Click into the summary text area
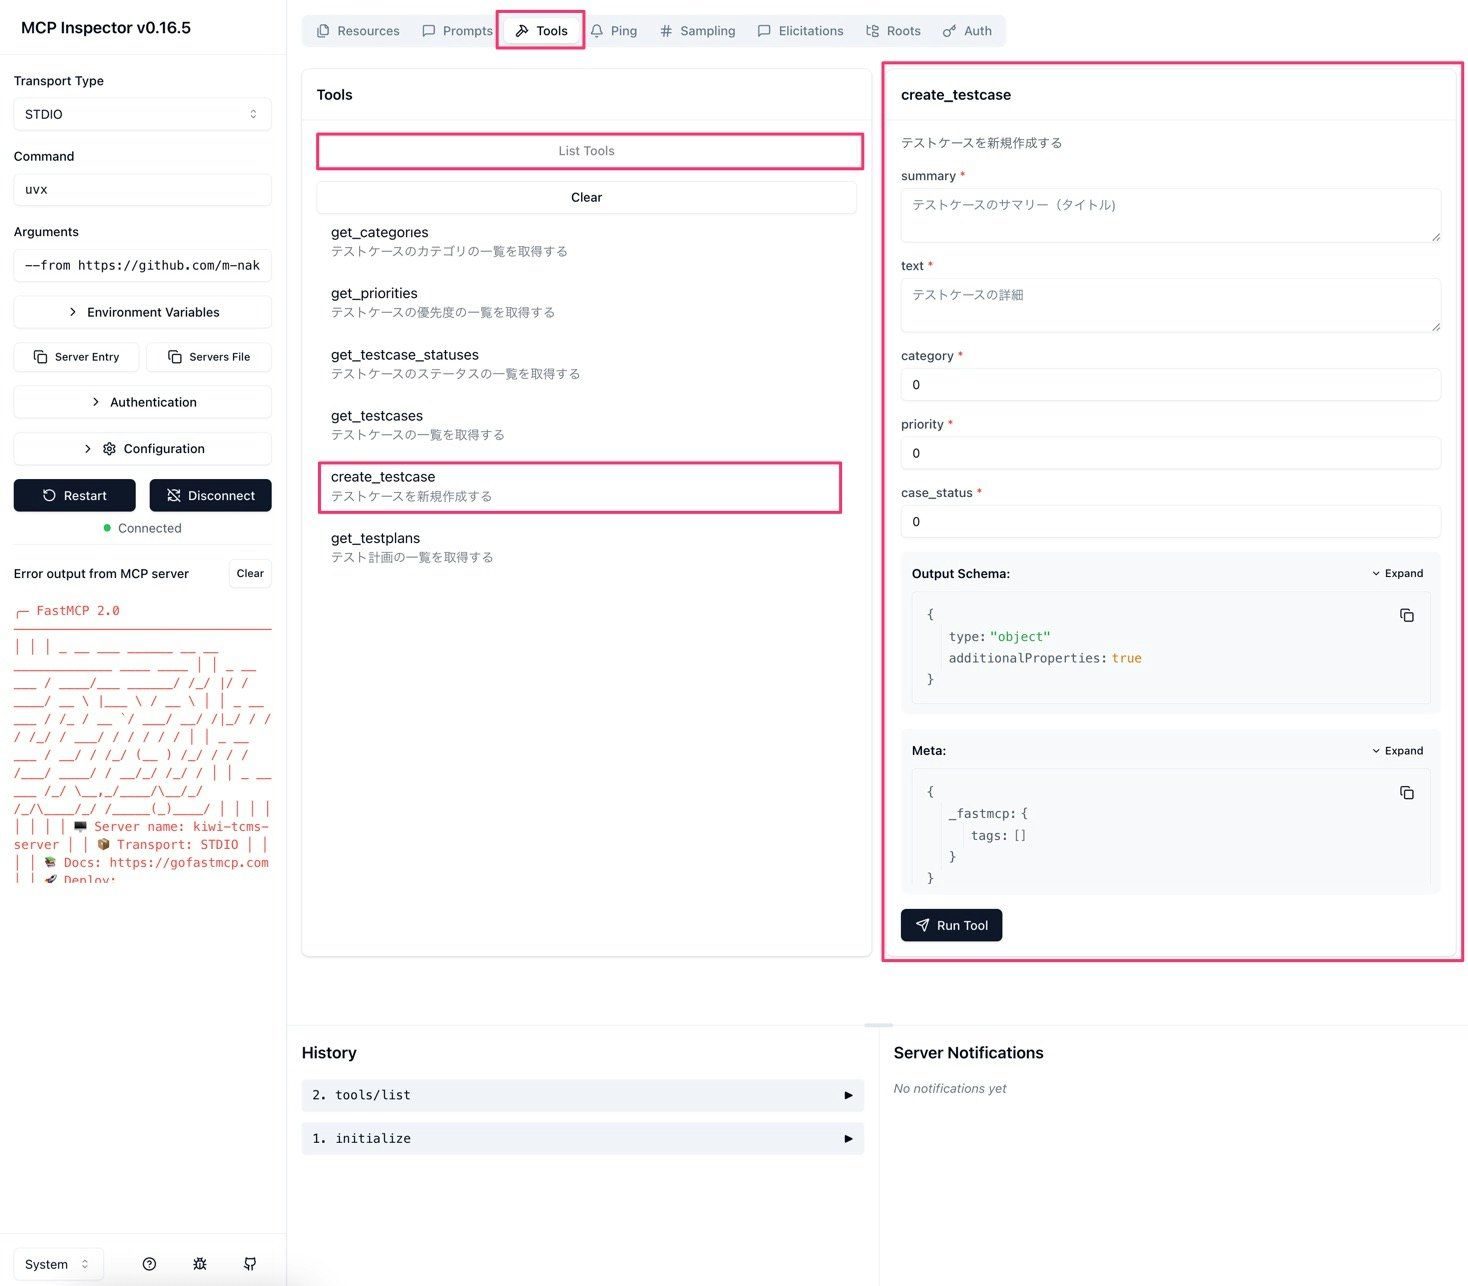Viewport: 1468px width, 1286px height. pyautogui.click(x=1171, y=215)
